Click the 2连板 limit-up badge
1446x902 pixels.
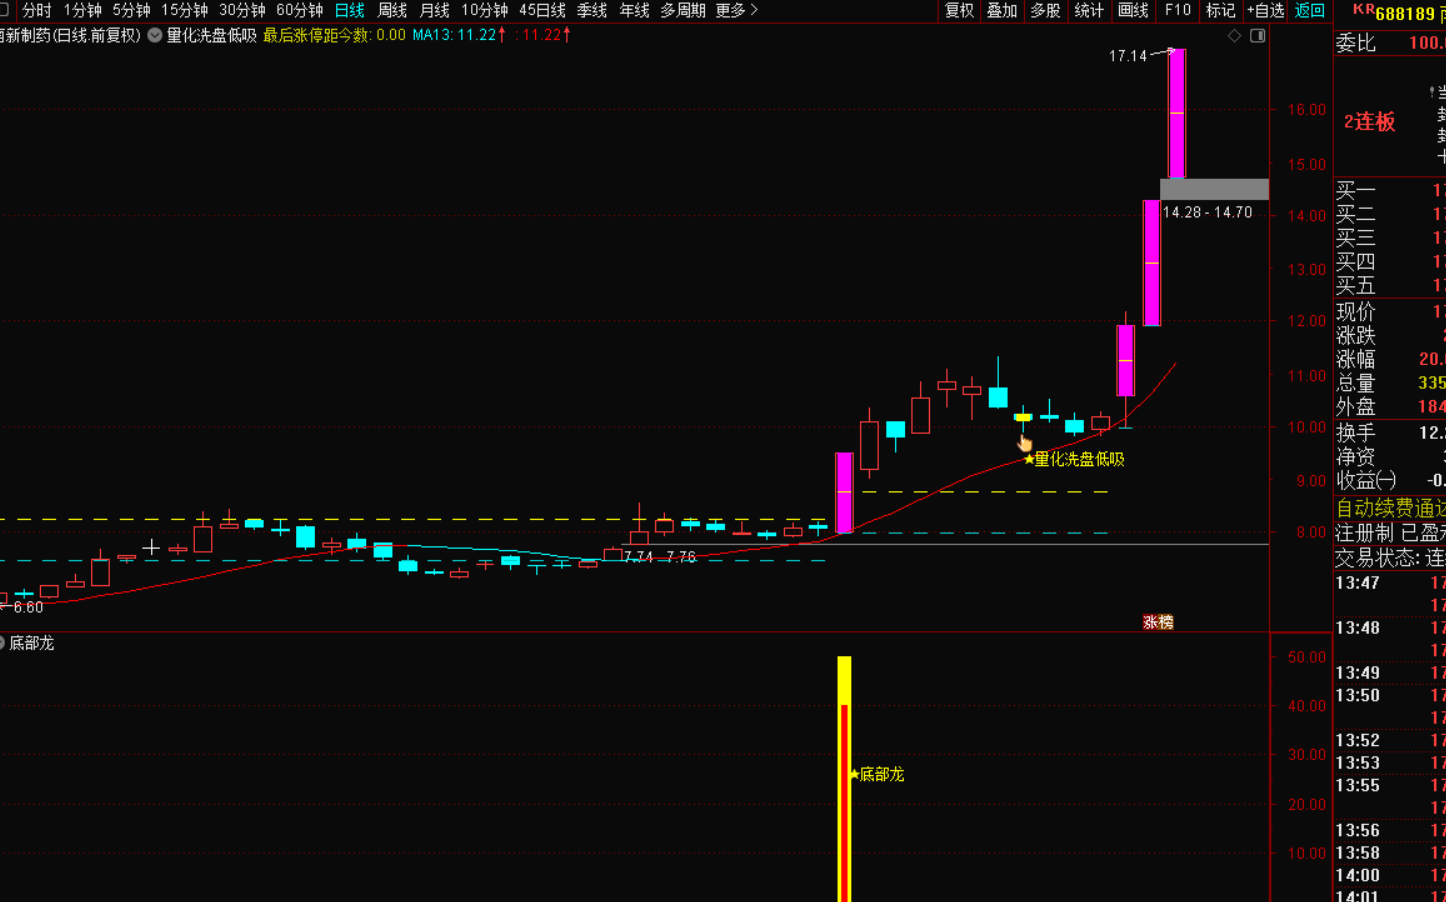[1369, 122]
